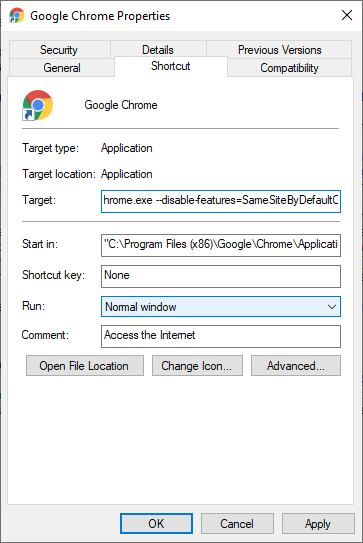Cancel the properties dialog

237,524
